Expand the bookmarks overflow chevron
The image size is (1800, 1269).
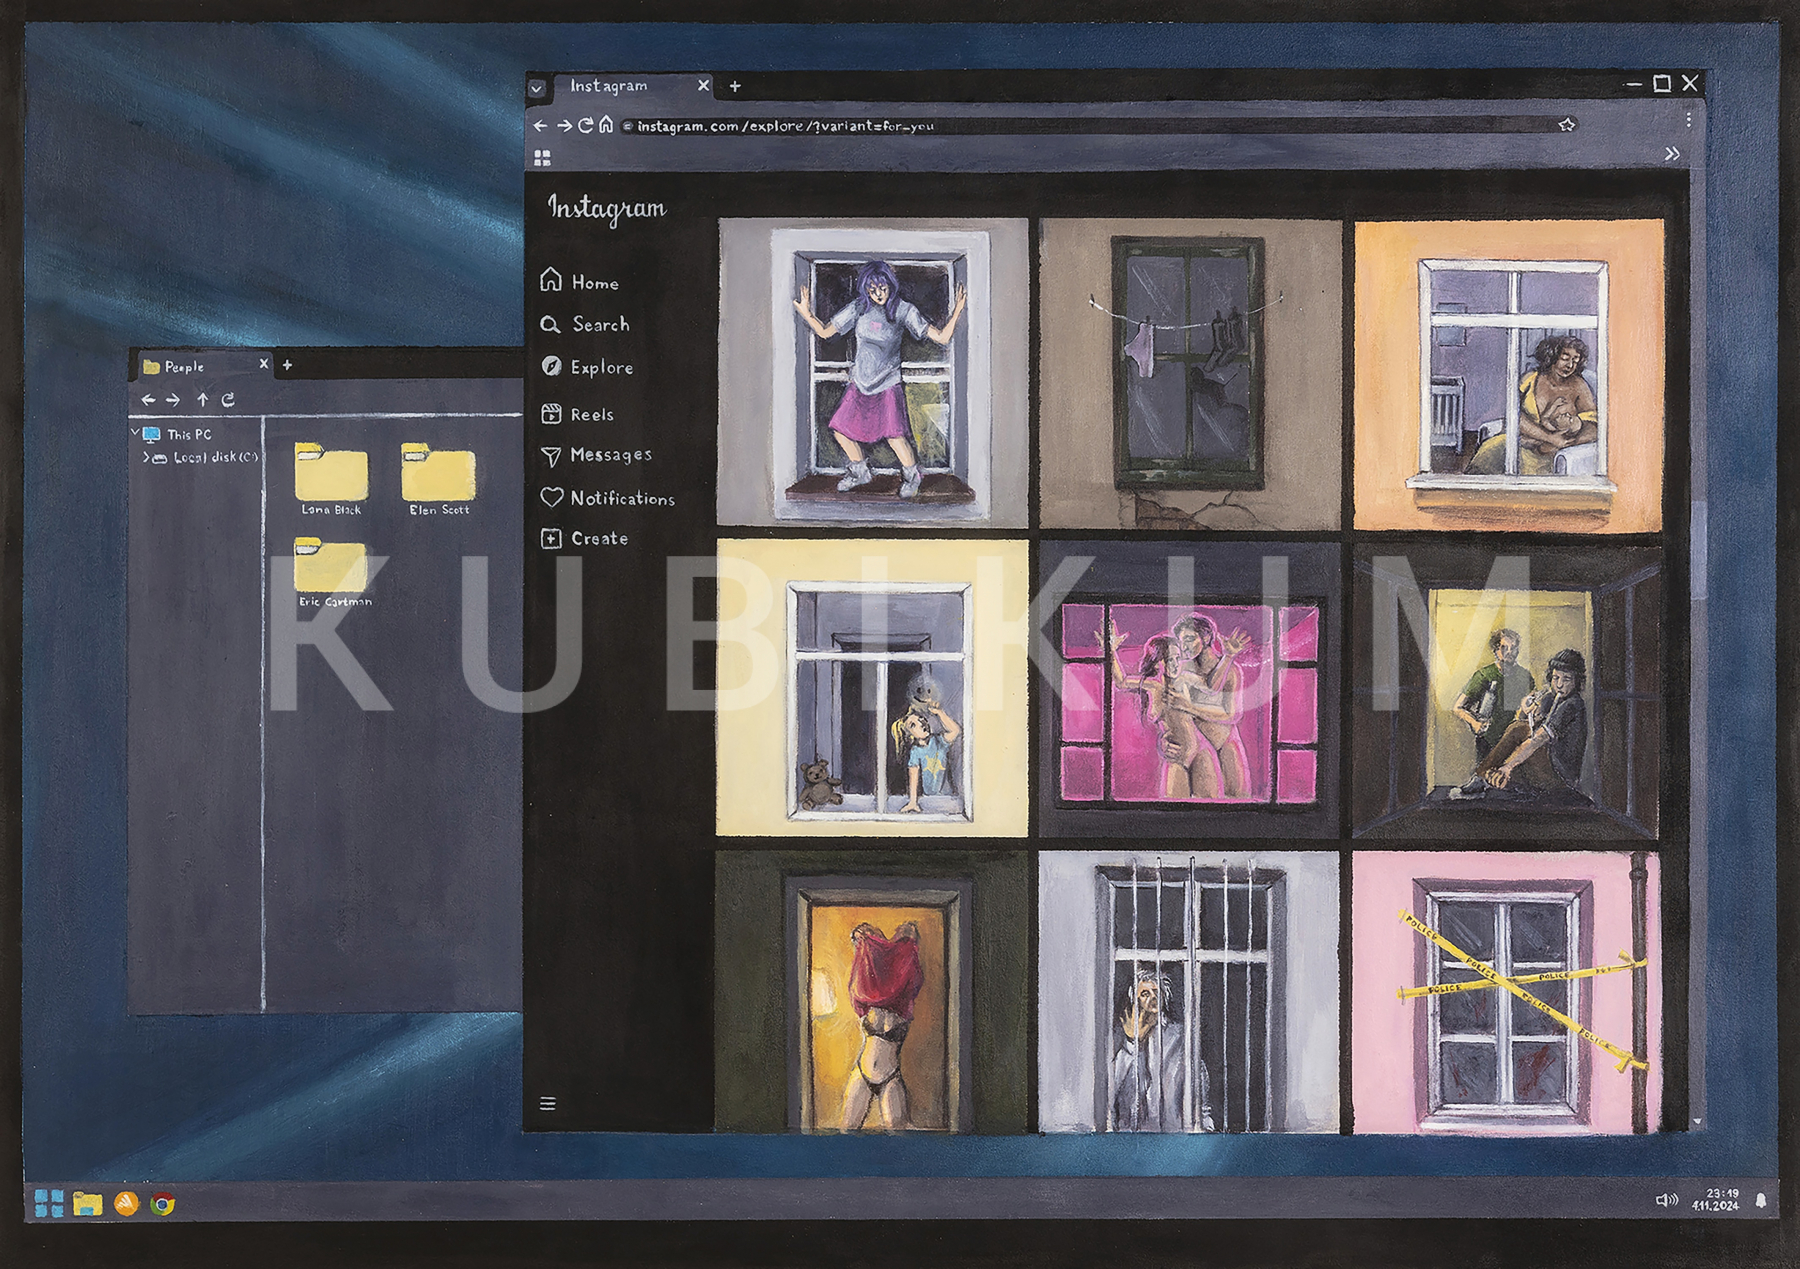1671,154
